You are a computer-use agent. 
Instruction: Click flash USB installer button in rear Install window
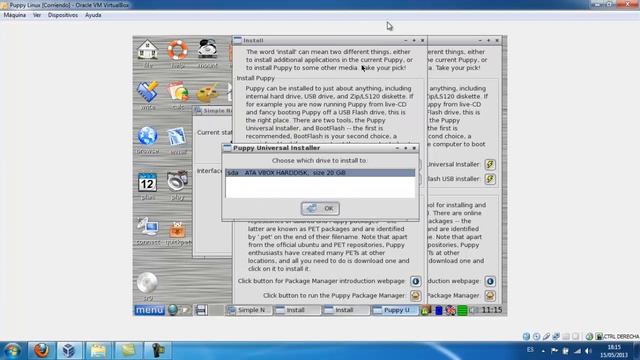[490, 179]
